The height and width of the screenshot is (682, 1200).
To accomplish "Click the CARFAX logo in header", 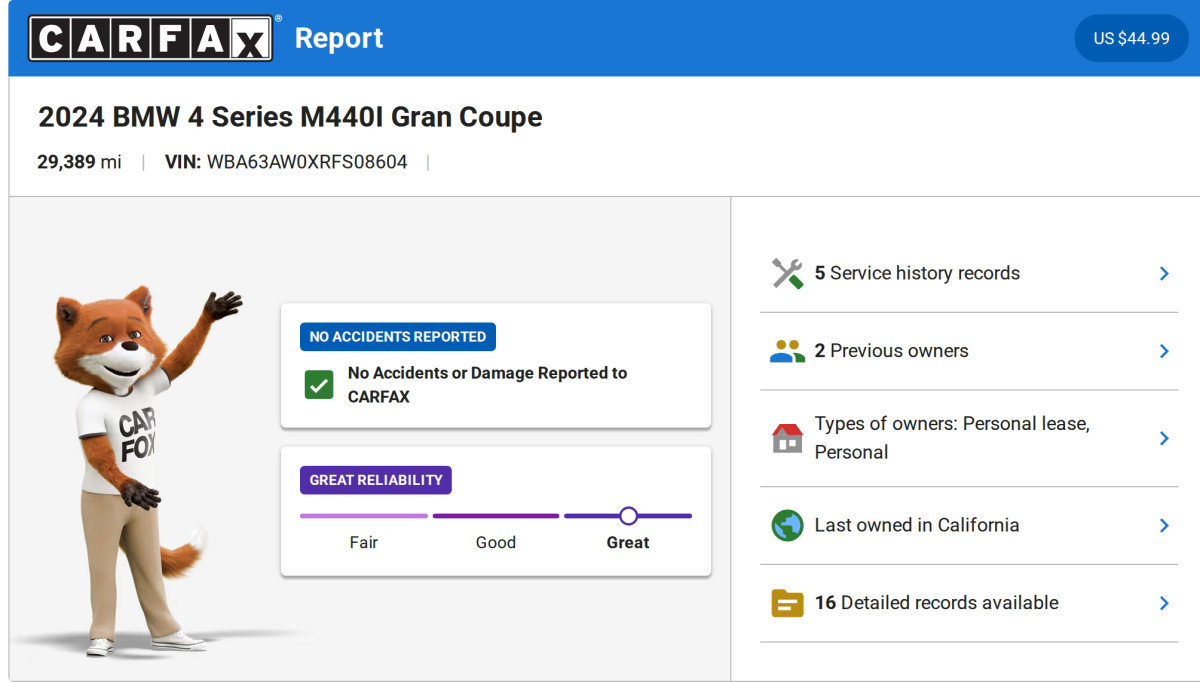I will [150, 38].
